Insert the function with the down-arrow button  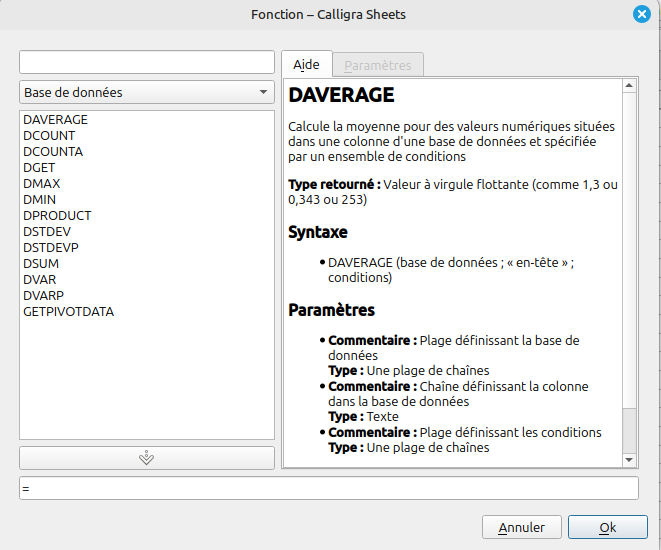pyautogui.click(x=147, y=458)
